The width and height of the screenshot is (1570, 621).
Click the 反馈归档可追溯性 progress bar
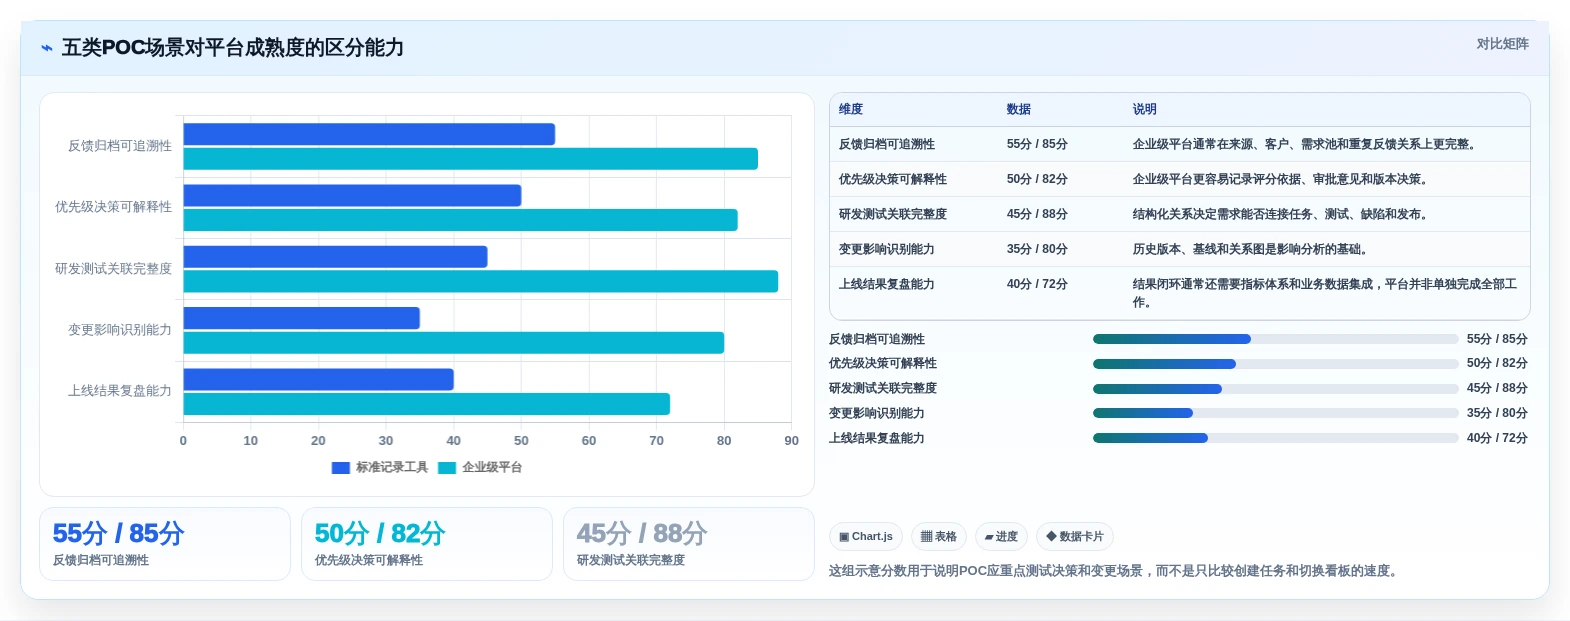[1275, 339]
